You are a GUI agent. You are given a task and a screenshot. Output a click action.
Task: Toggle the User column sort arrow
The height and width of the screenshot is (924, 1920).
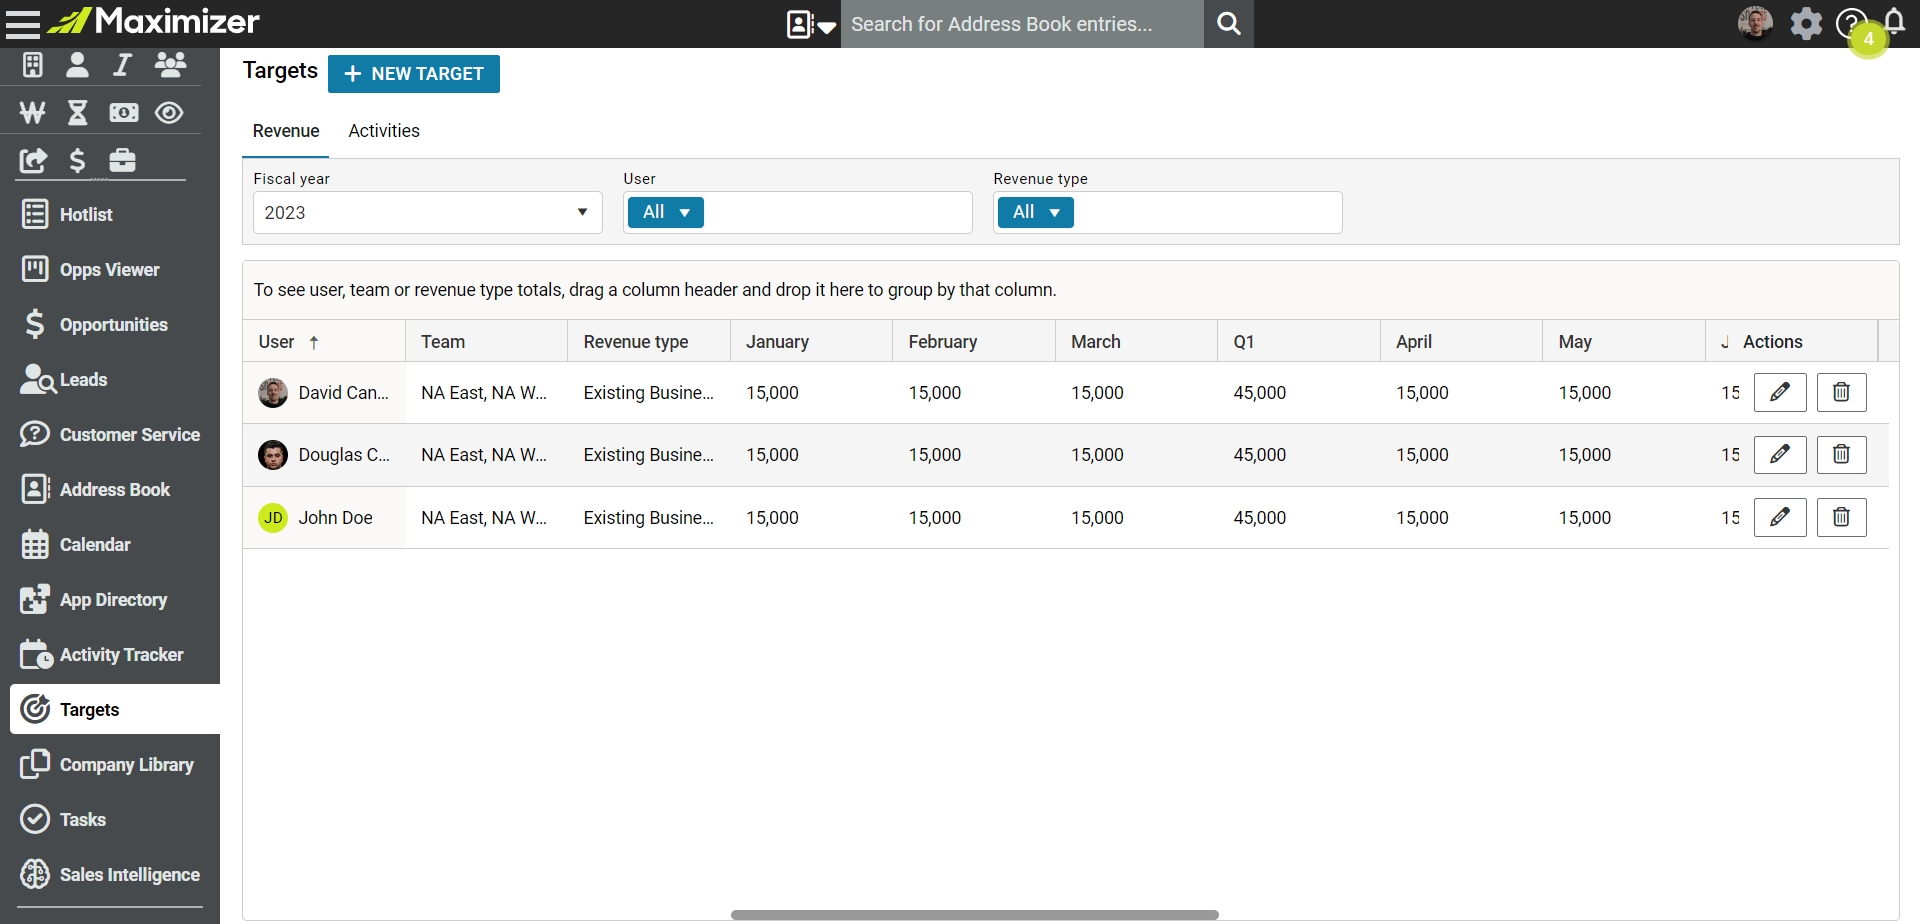click(314, 342)
